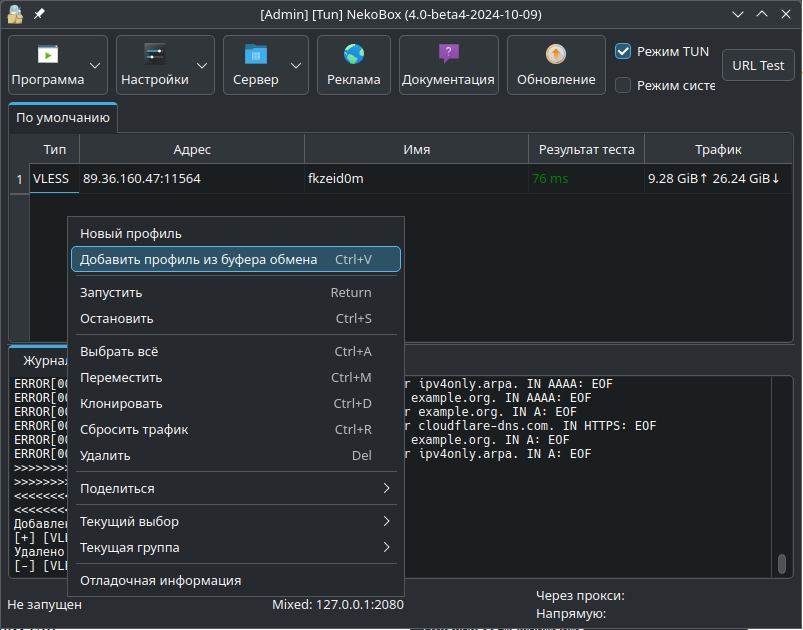
Task: Click the log panel vertical scrollbar
Action: point(781,563)
